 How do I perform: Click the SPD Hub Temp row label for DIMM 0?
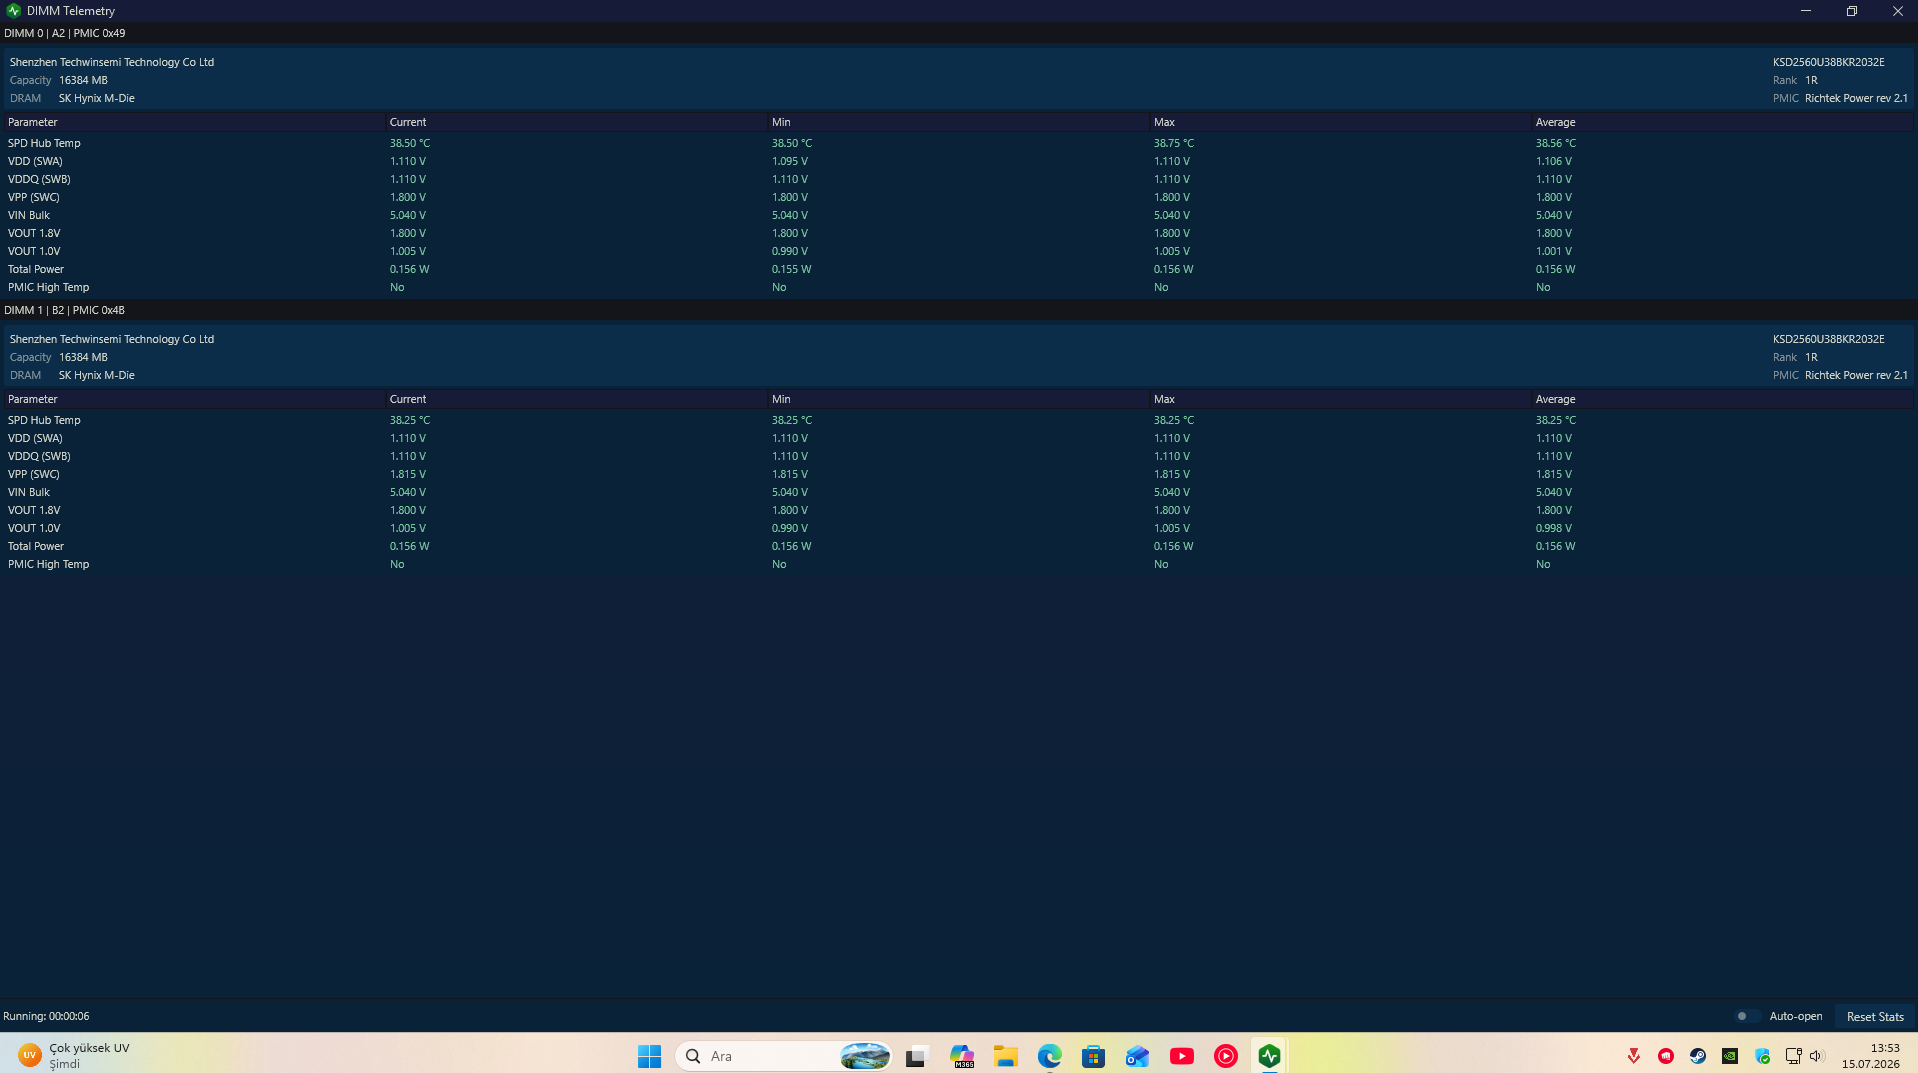[44, 143]
